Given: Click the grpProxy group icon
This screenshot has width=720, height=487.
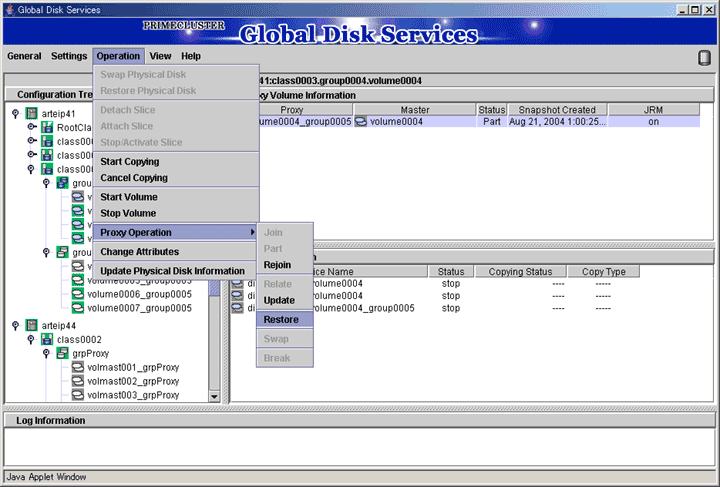Looking at the screenshot, I should [x=62, y=353].
